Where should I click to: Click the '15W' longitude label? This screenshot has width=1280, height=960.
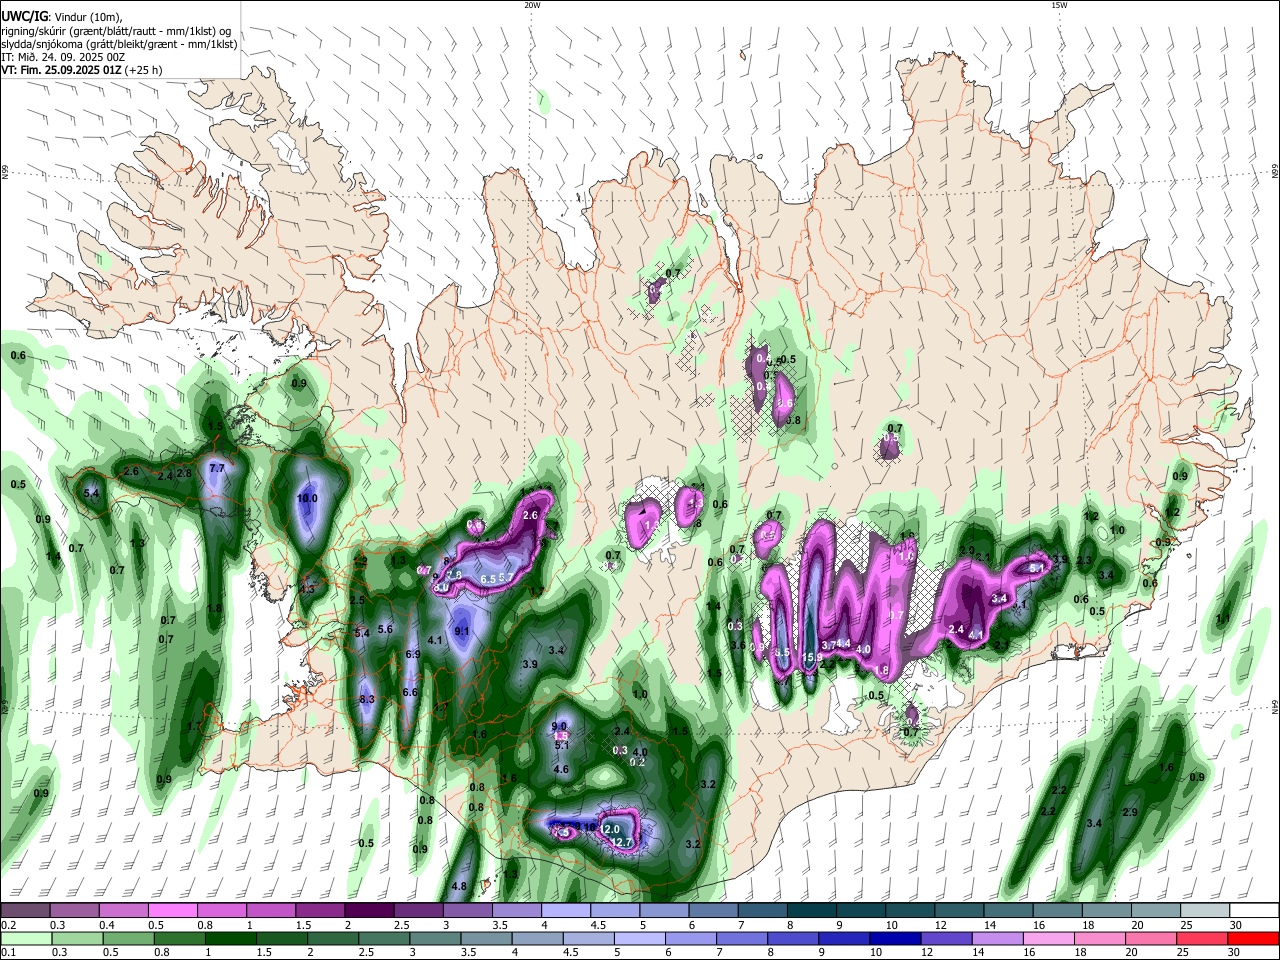tap(1059, 5)
